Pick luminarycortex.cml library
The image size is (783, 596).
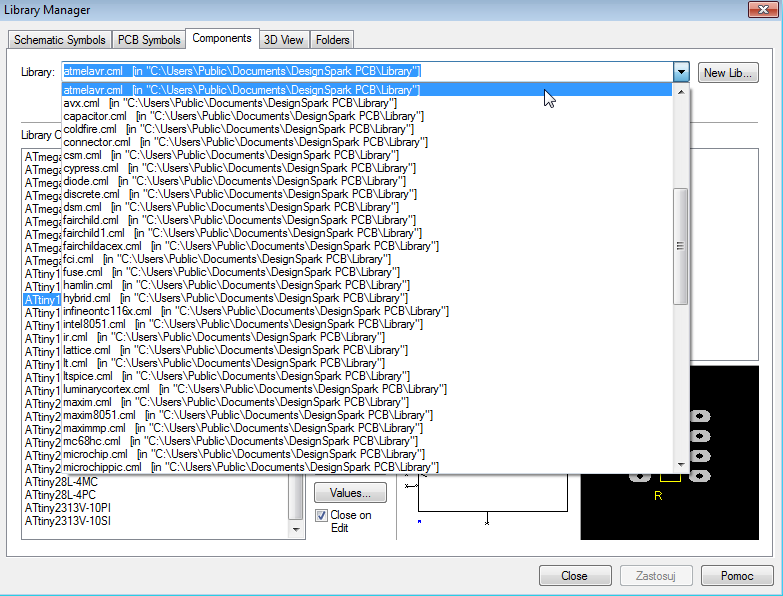(367, 389)
